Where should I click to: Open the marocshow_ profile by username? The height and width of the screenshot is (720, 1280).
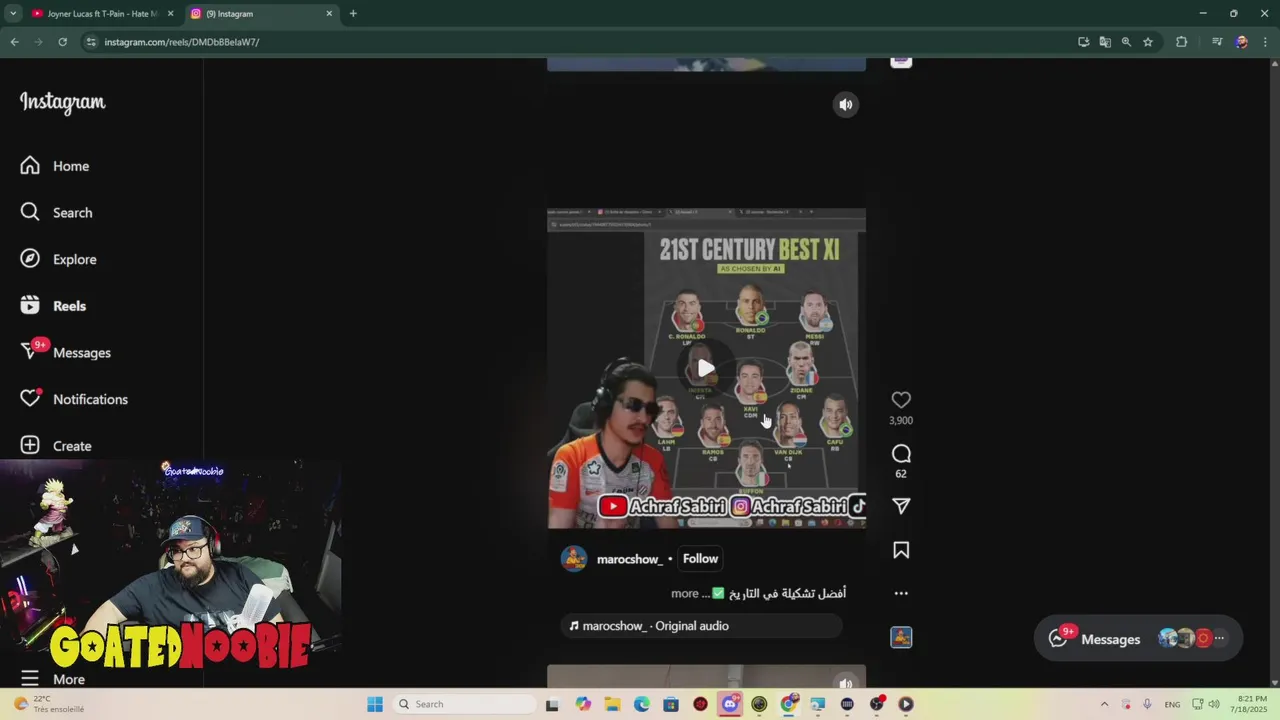[630, 559]
